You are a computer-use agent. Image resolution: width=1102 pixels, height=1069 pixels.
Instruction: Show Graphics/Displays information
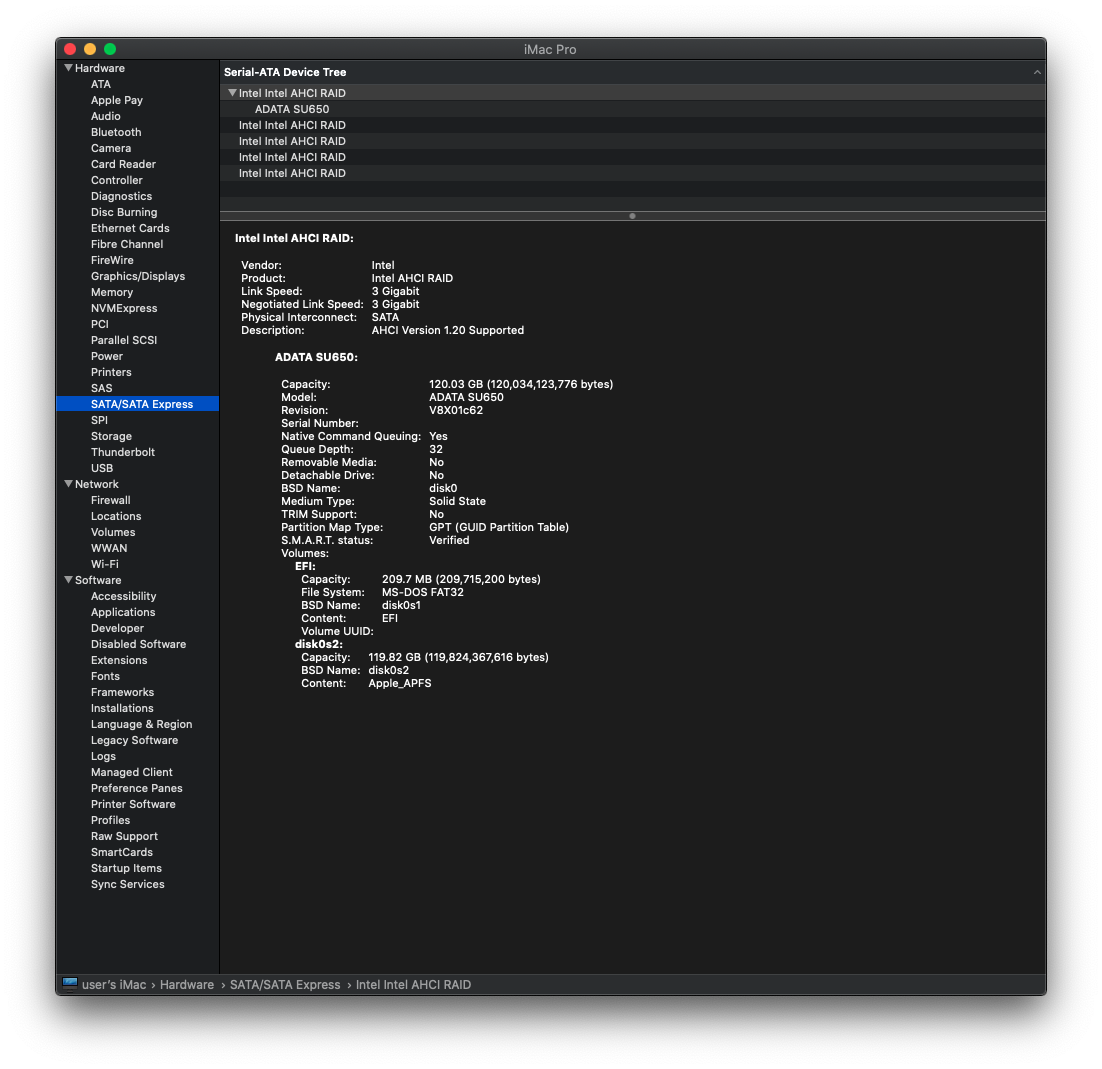click(x=138, y=276)
